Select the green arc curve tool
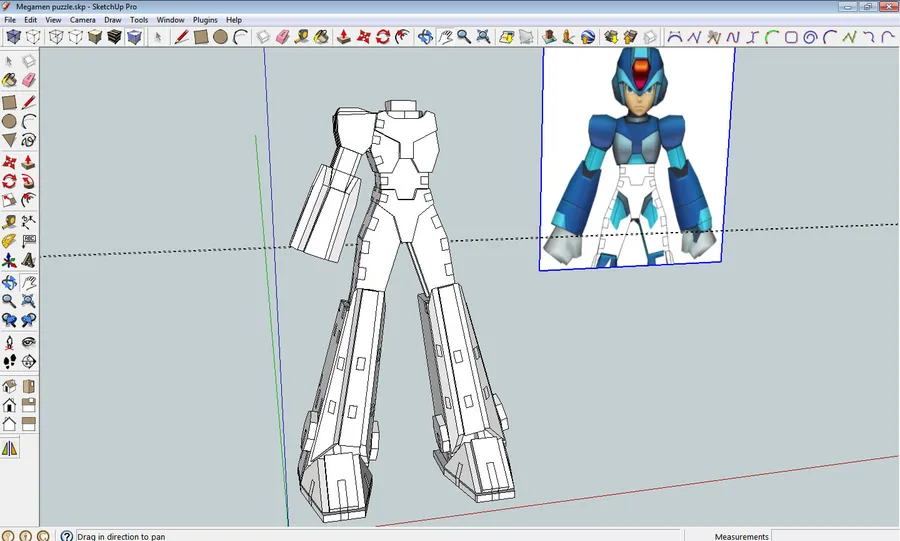Screen dimensions: 900x541 [x=771, y=37]
